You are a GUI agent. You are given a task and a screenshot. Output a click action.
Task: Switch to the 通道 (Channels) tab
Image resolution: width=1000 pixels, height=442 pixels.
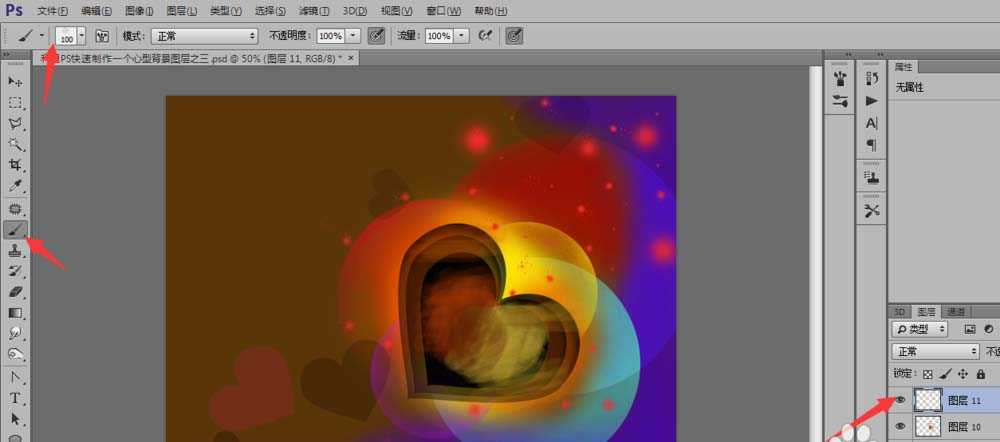coord(957,311)
